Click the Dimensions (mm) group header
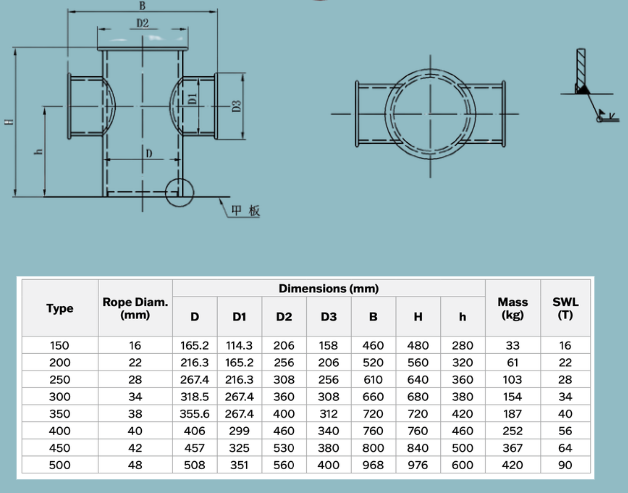This screenshot has width=628, height=493. (328, 289)
